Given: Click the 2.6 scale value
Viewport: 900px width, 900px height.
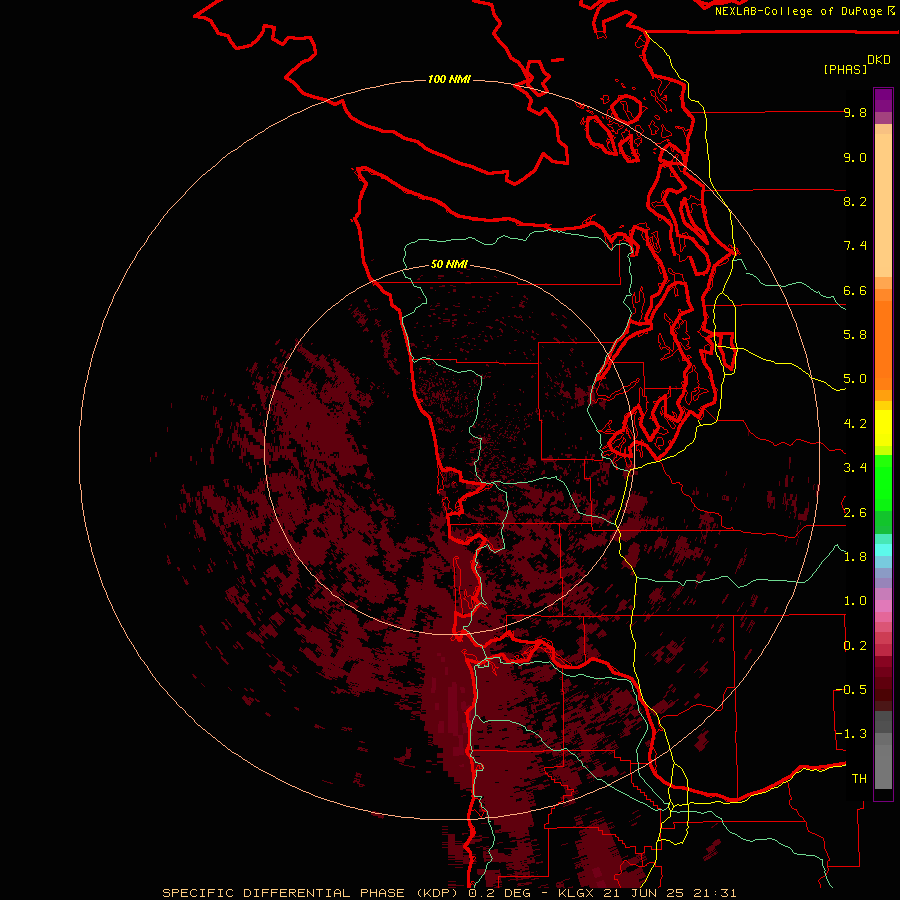Looking at the screenshot, I should [855, 513].
